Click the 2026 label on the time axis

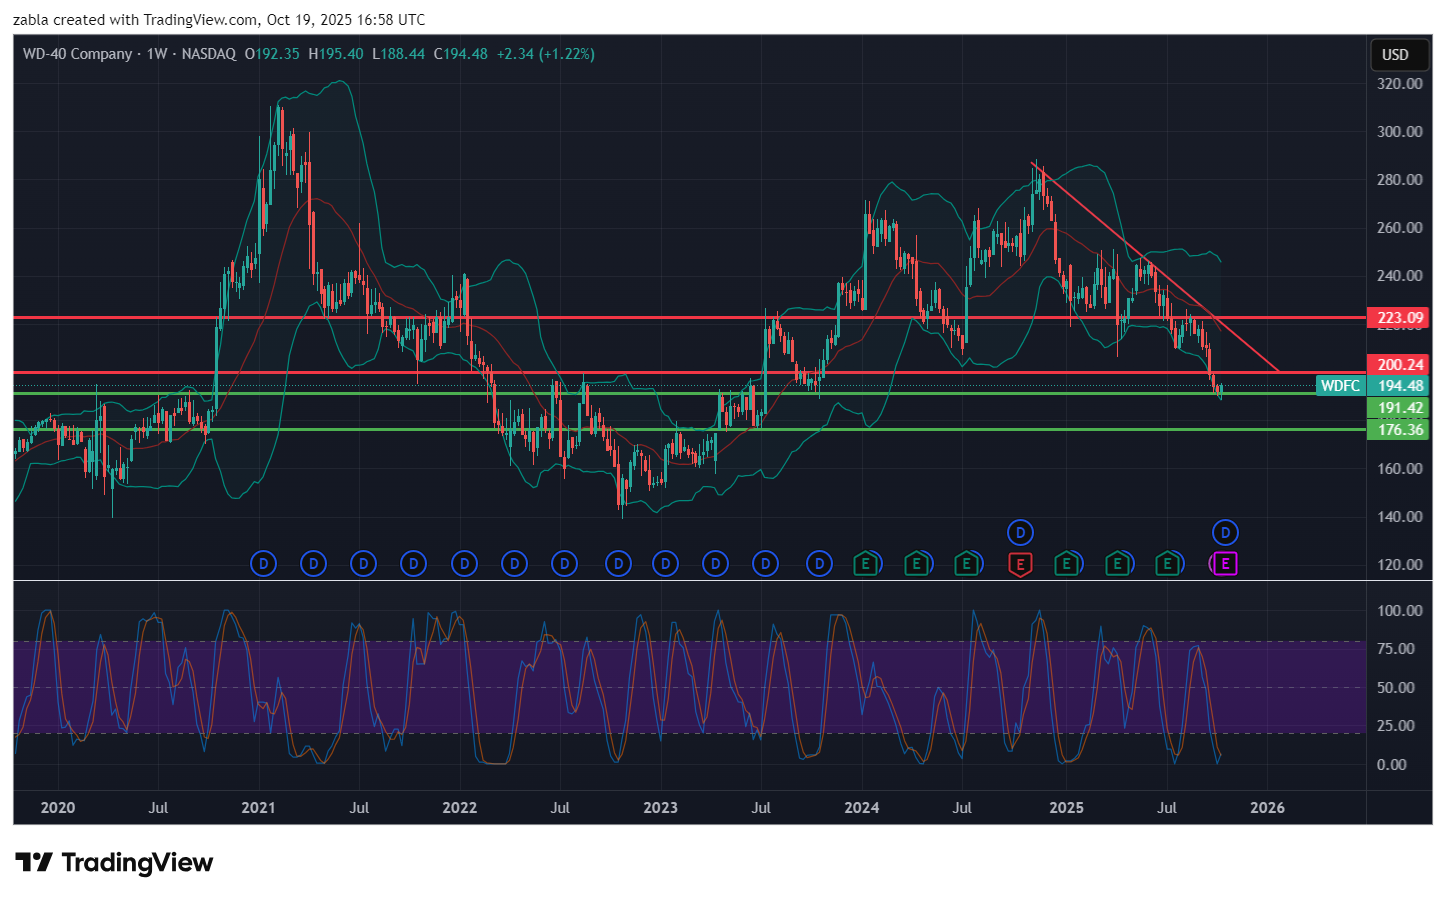pos(1267,807)
